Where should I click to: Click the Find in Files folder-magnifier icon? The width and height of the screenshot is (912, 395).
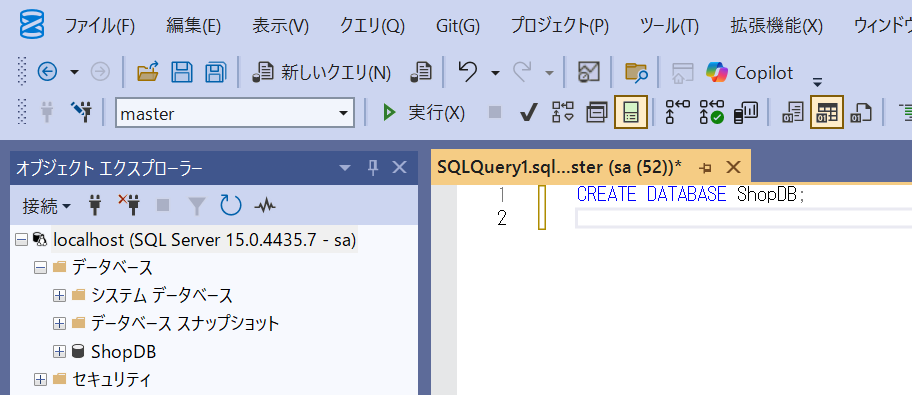click(x=636, y=73)
